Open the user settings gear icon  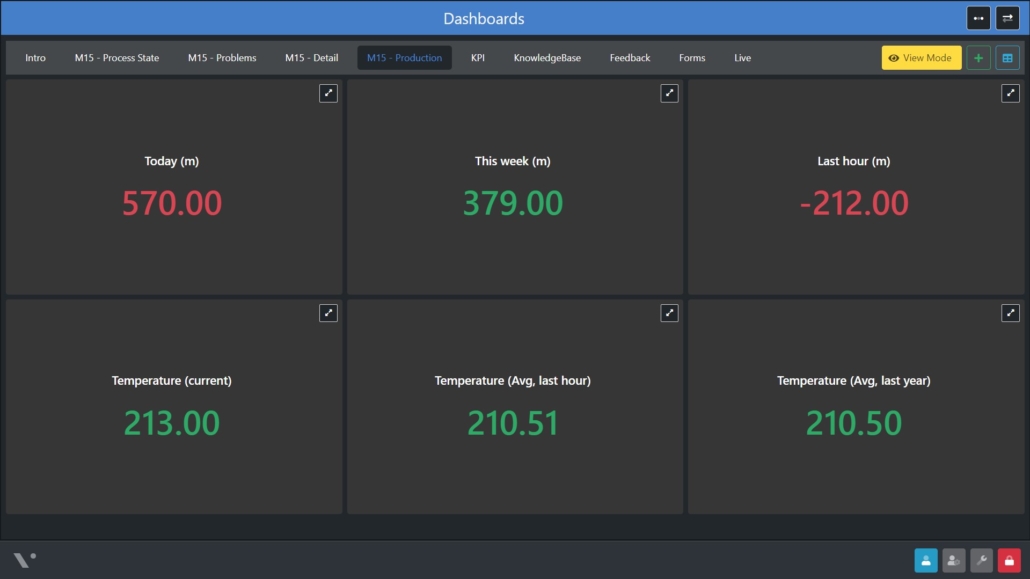(954, 561)
